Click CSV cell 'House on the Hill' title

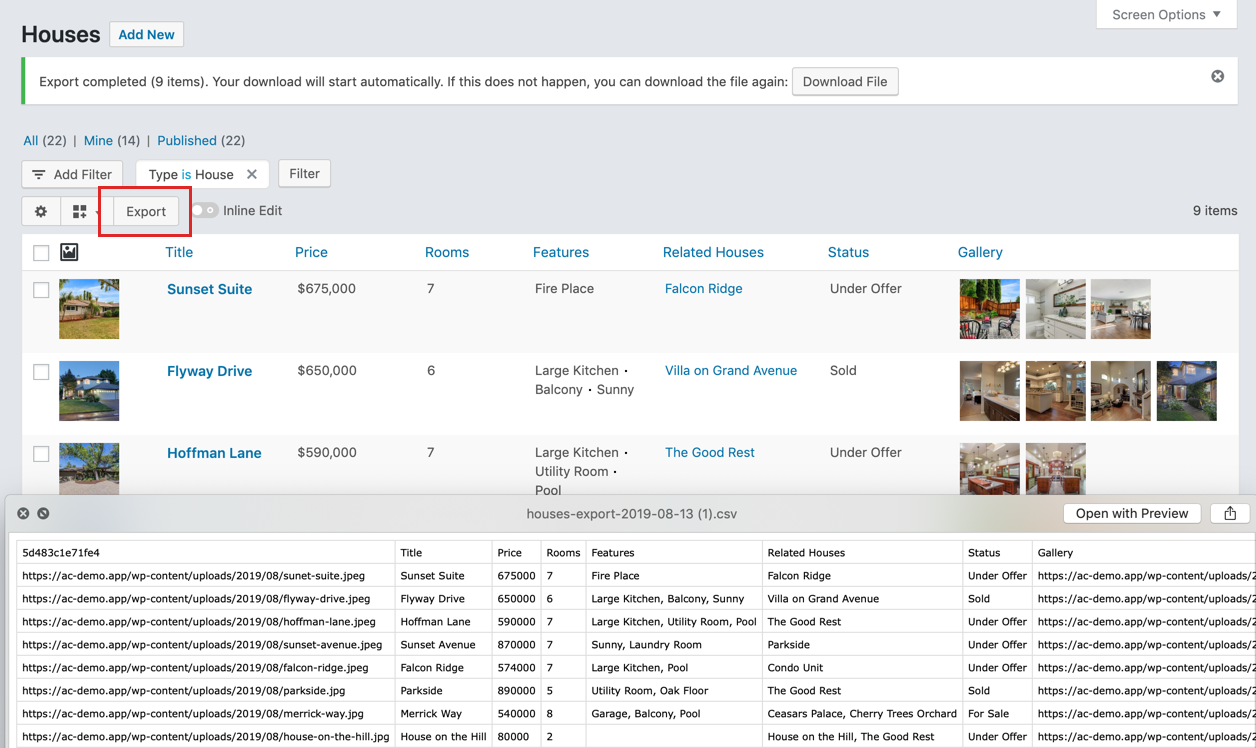point(444,737)
